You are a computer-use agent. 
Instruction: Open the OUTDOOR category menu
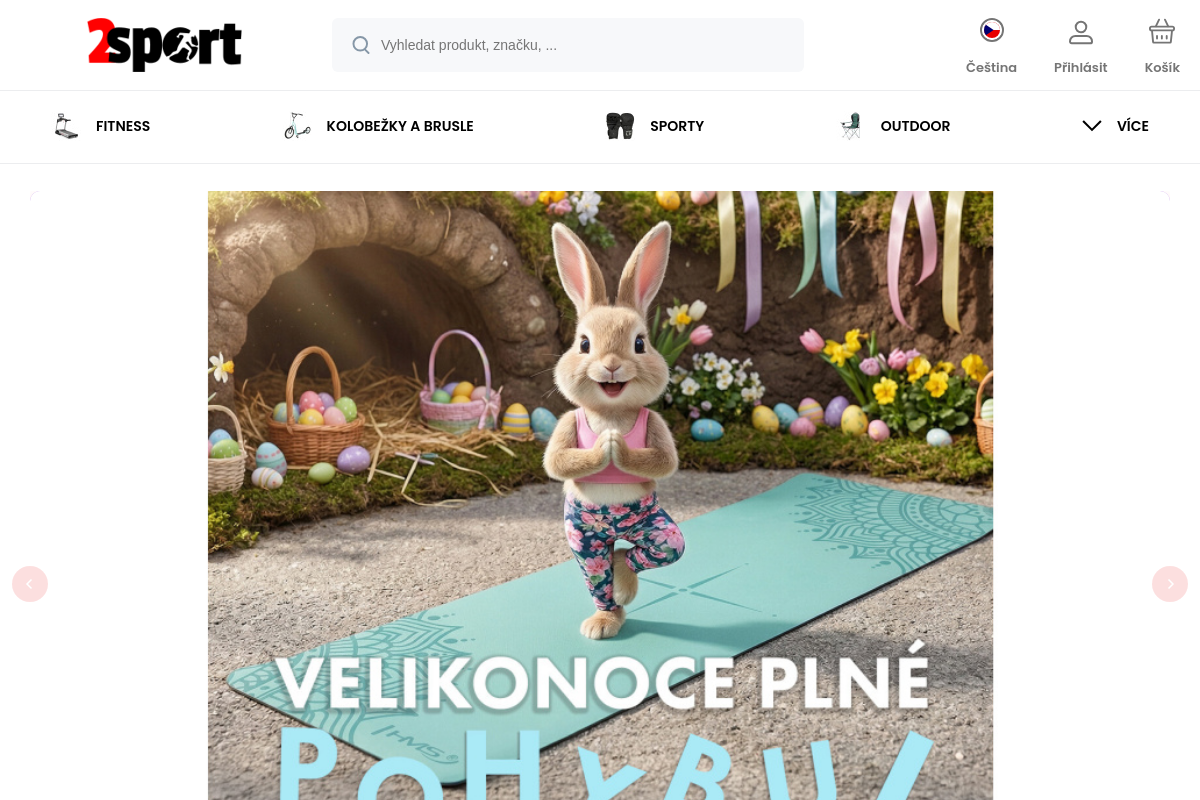(x=915, y=126)
